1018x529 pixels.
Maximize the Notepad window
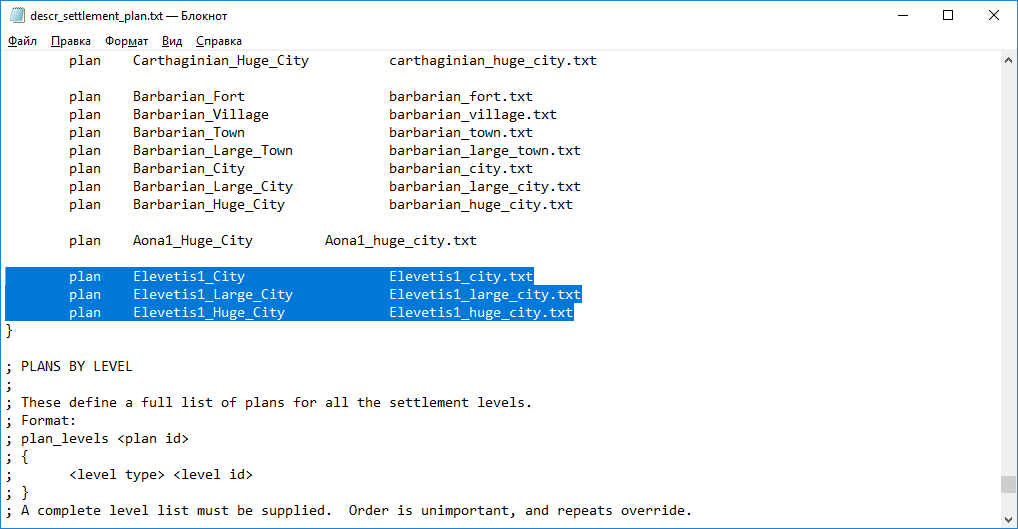coord(948,15)
